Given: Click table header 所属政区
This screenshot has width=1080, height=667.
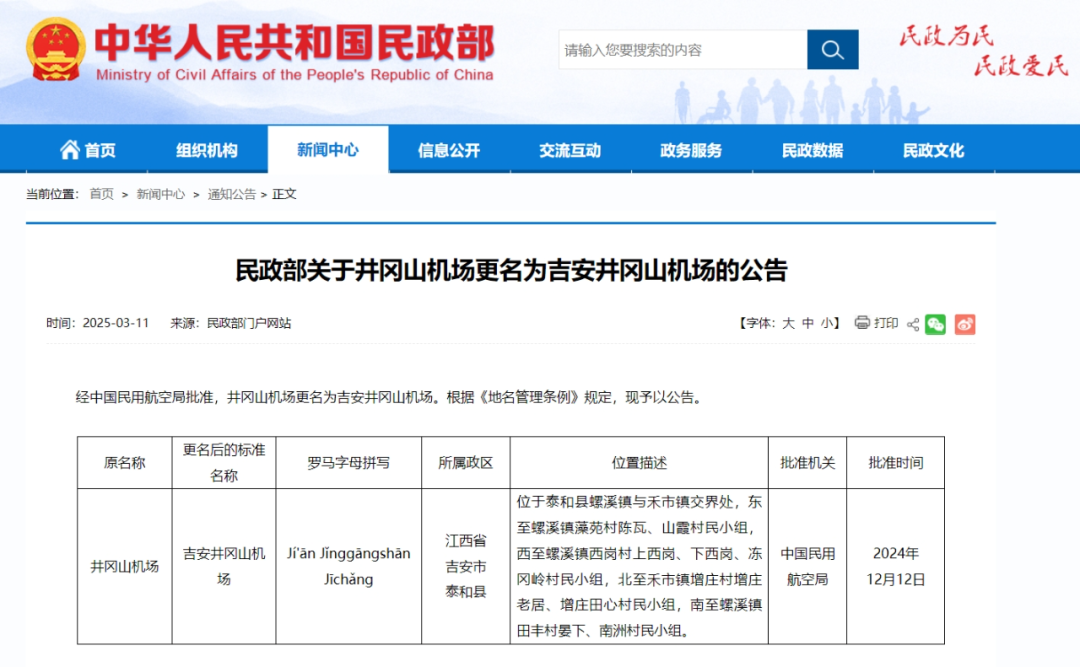Looking at the screenshot, I should [466, 463].
